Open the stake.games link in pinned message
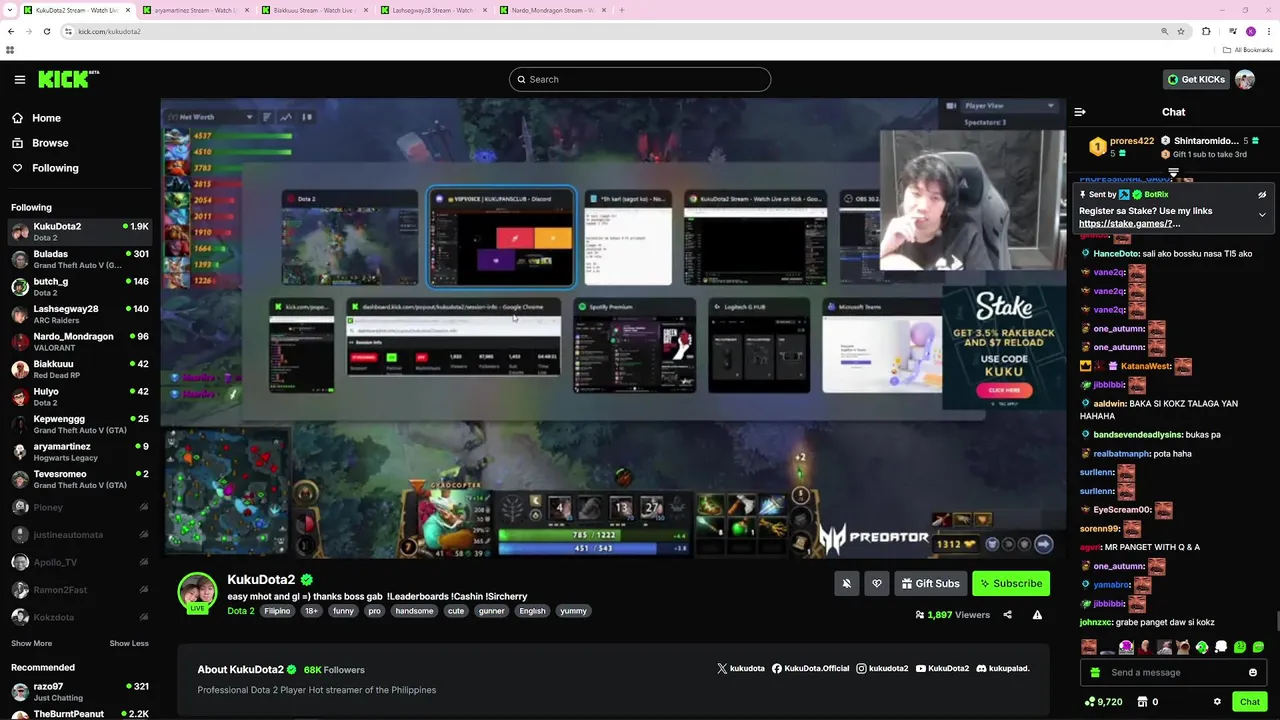 tap(1129, 223)
